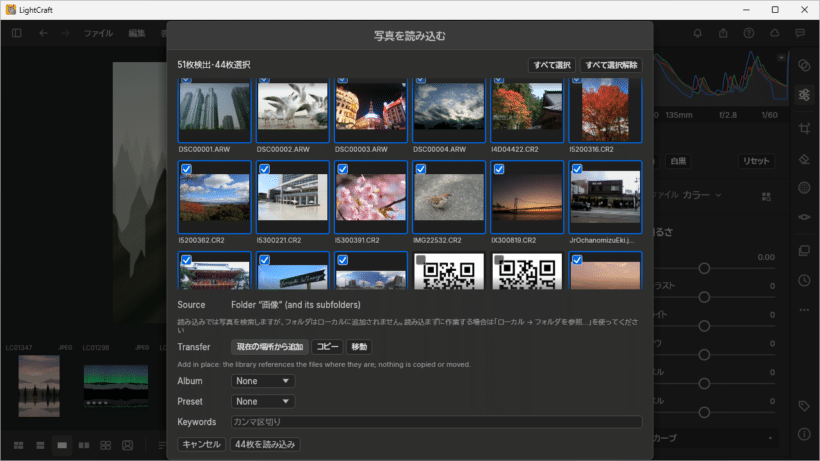Expand the histogram panel chevron

click(781, 57)
